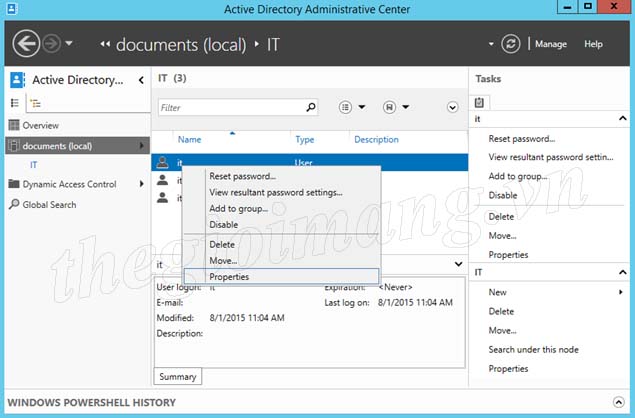Select documents (local) navigation node
The image size is (635, 418).
pyautogui.click(x=77, y=145)
